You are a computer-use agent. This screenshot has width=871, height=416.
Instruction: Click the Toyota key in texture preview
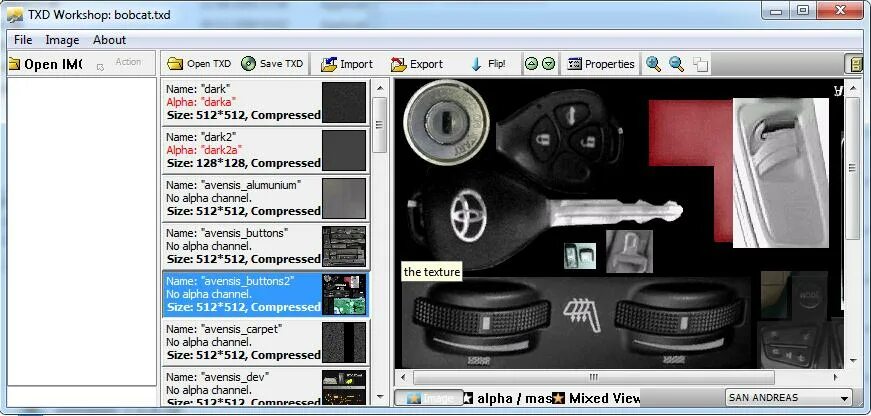(x=544, y=219)
